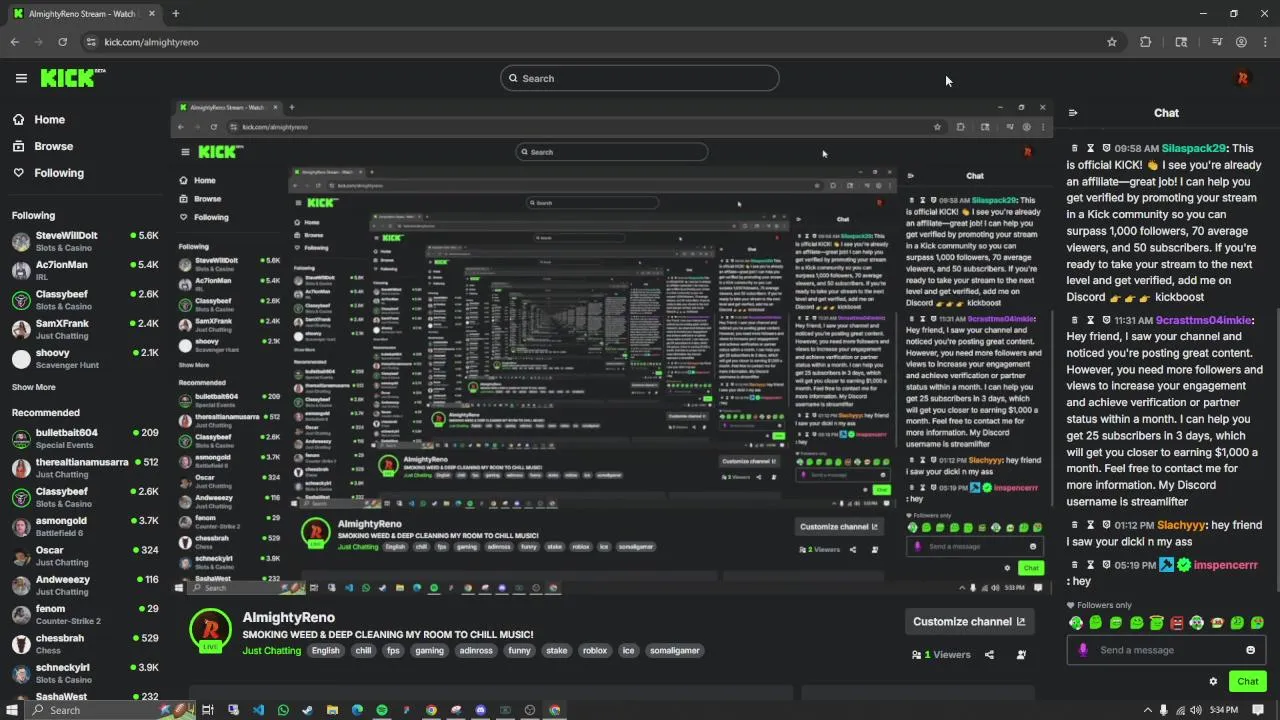
Task: Click the Customize channel button below video
Action: pyautogui.click(x=968, y=621)
